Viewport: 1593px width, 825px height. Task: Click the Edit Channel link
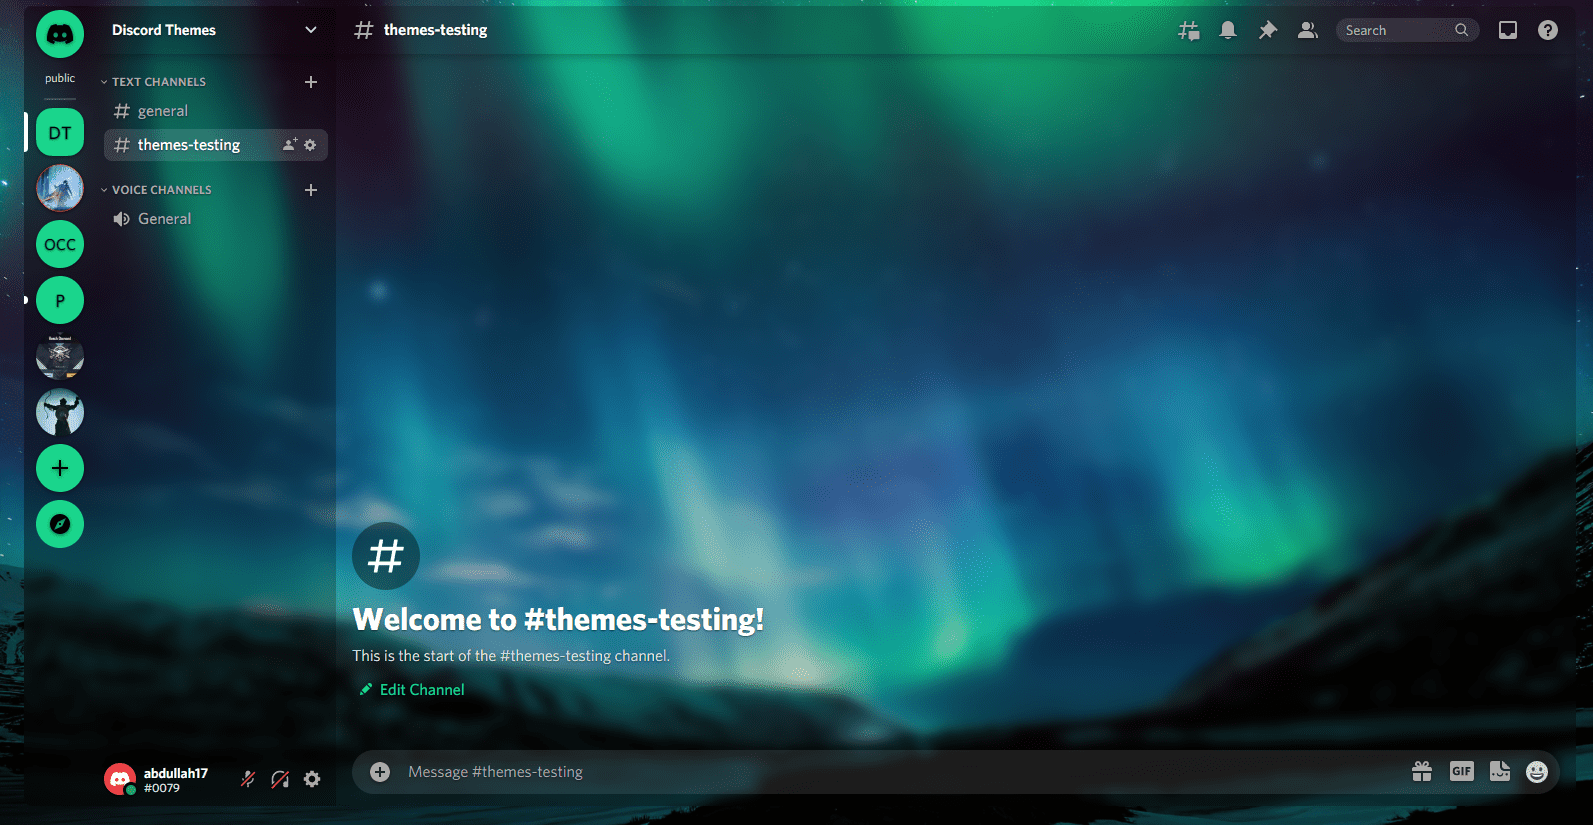coord(412,690)
